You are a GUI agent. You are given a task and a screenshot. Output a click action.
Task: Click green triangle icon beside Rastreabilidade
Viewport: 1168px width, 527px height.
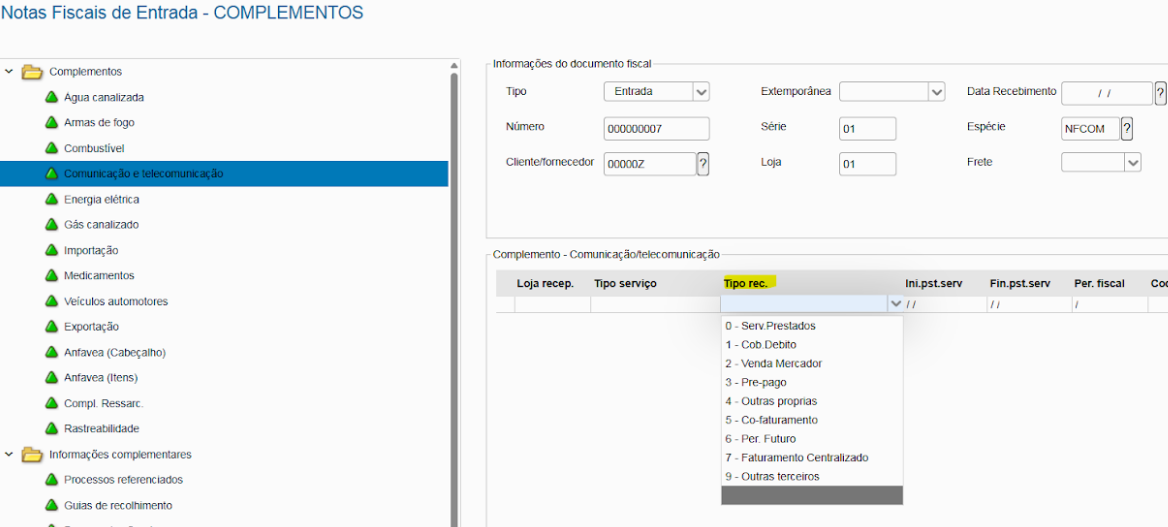pos(51,429)
